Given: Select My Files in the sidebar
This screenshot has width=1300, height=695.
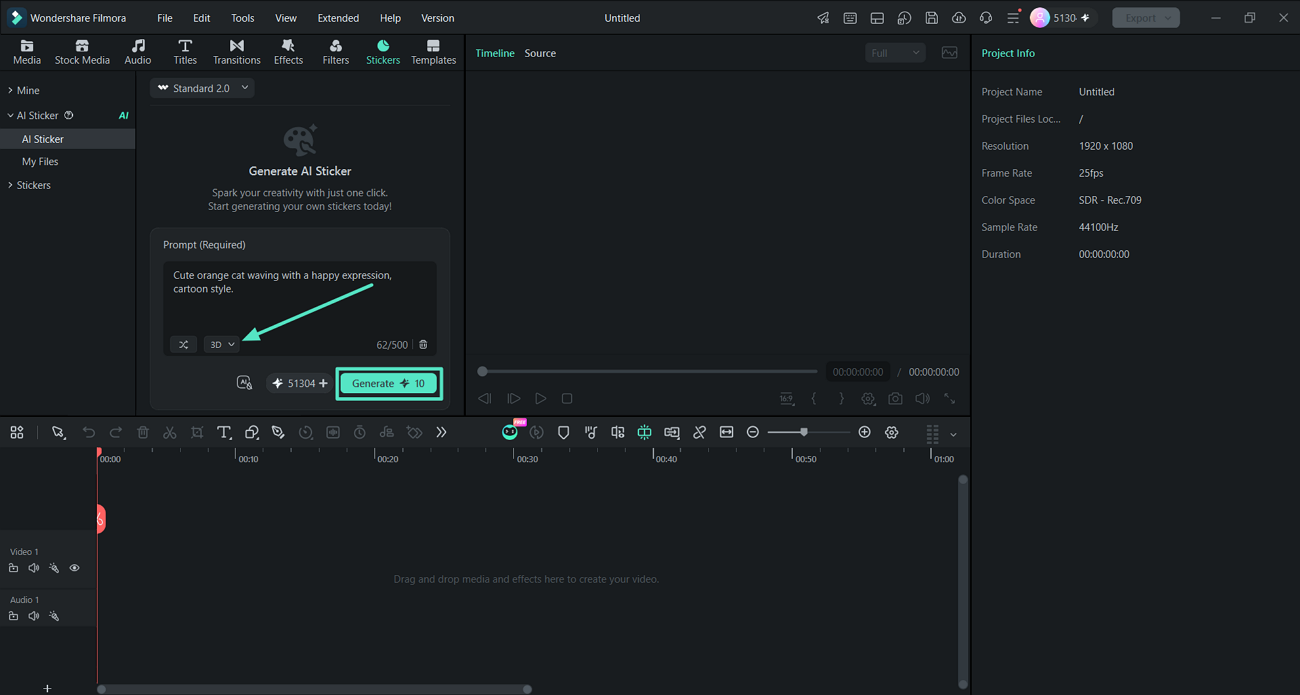Looking at the screenshot, I should 40,161.
